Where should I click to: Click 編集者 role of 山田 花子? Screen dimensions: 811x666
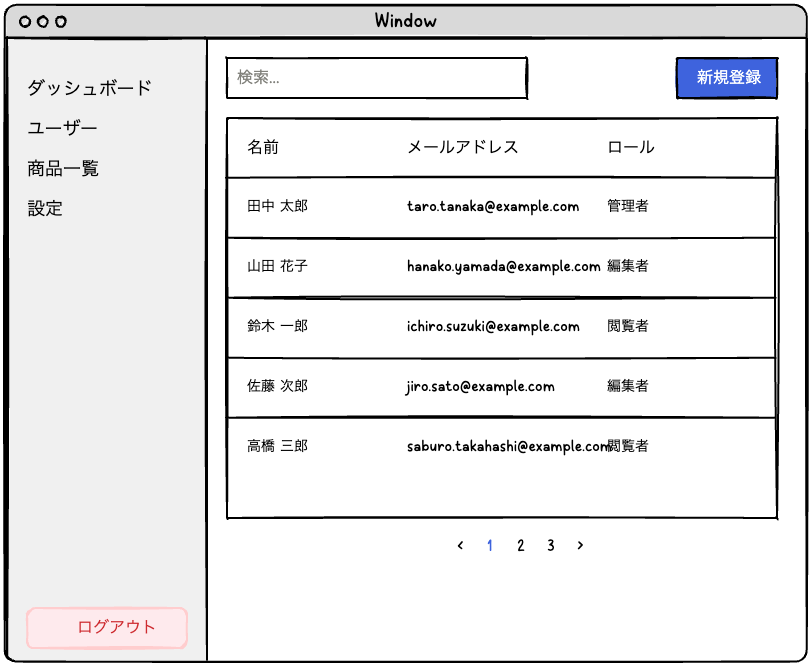click(x=627, y=266)
